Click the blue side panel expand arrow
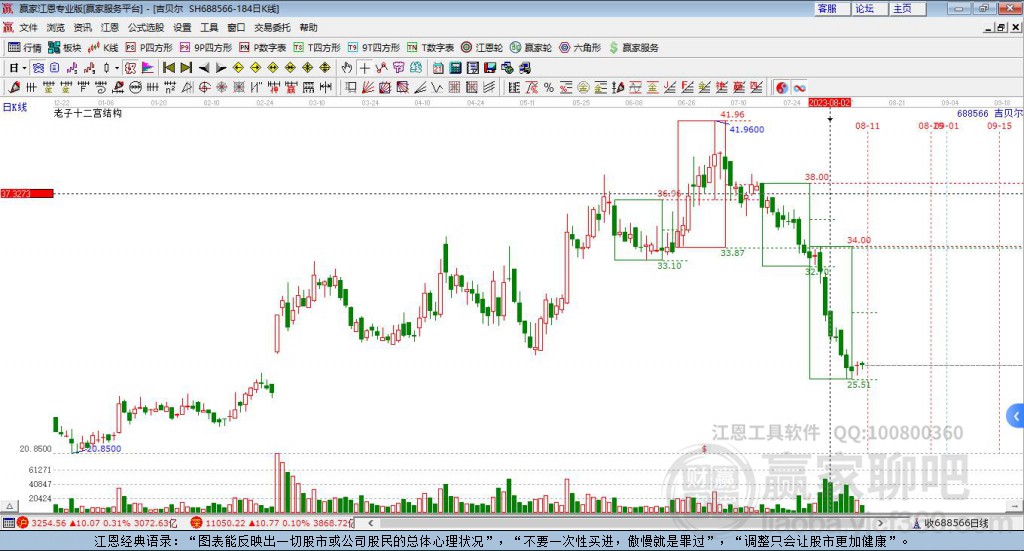This screenshot has height=551, width=1024. [x=1016, y=416]
